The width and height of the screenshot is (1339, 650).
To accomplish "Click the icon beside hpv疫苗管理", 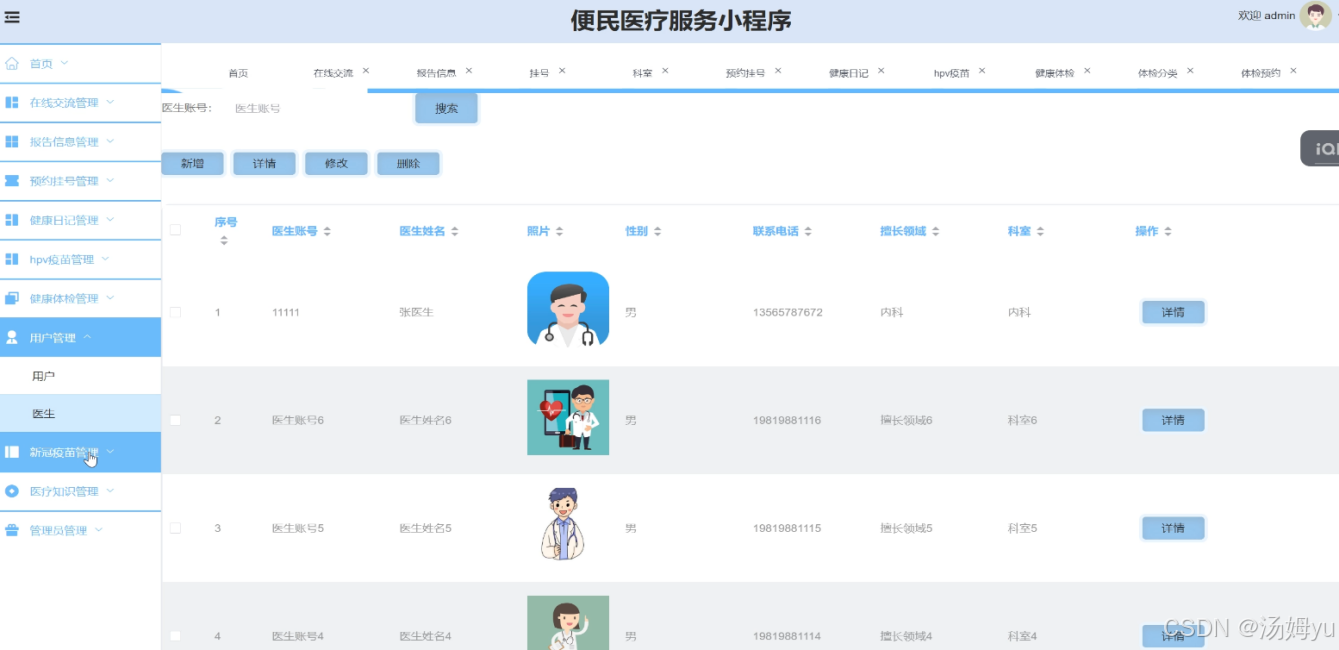I will pos(12,259).
